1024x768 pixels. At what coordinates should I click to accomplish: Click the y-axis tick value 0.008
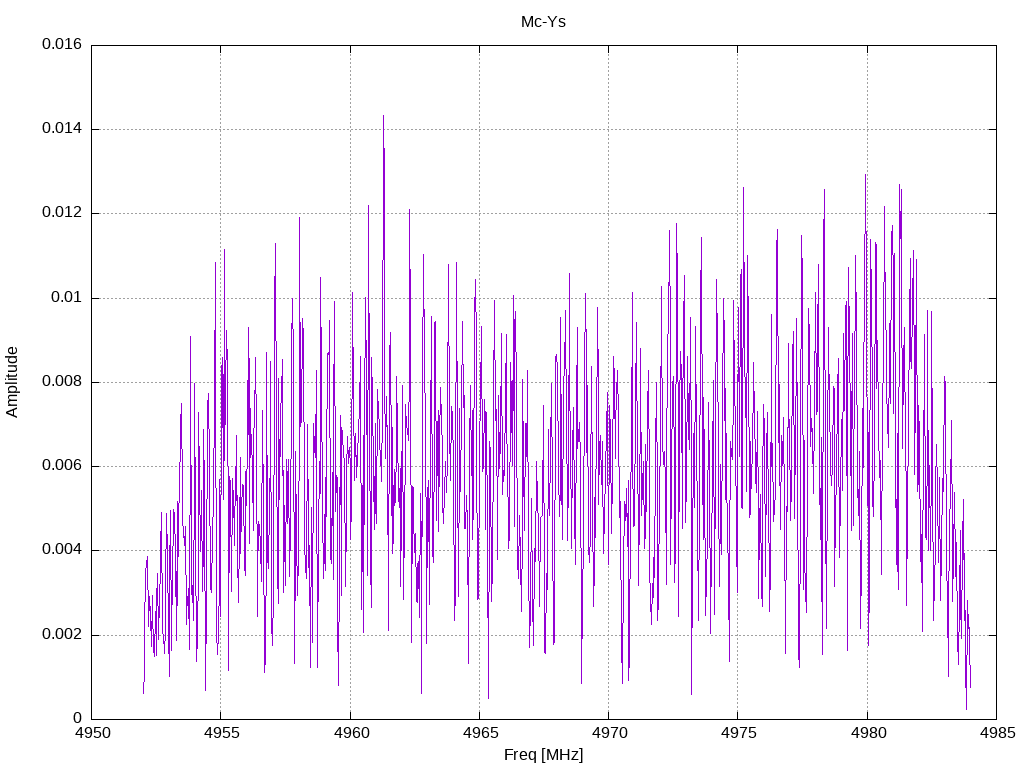click(x=62, y=382)
